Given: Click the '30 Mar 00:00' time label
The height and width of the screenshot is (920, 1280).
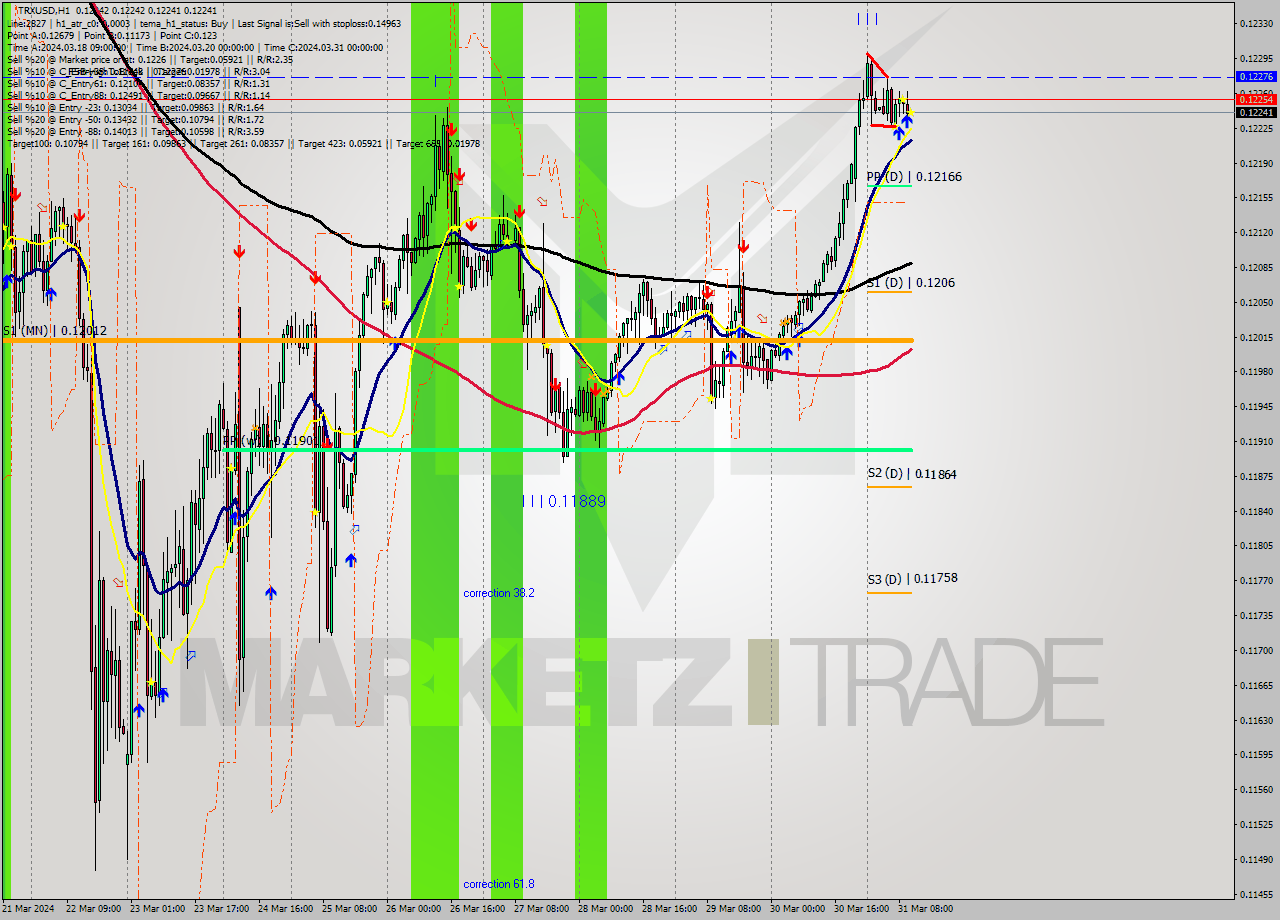Looking at the screenshot, I should pyautogui.click(x=796, y=909).
